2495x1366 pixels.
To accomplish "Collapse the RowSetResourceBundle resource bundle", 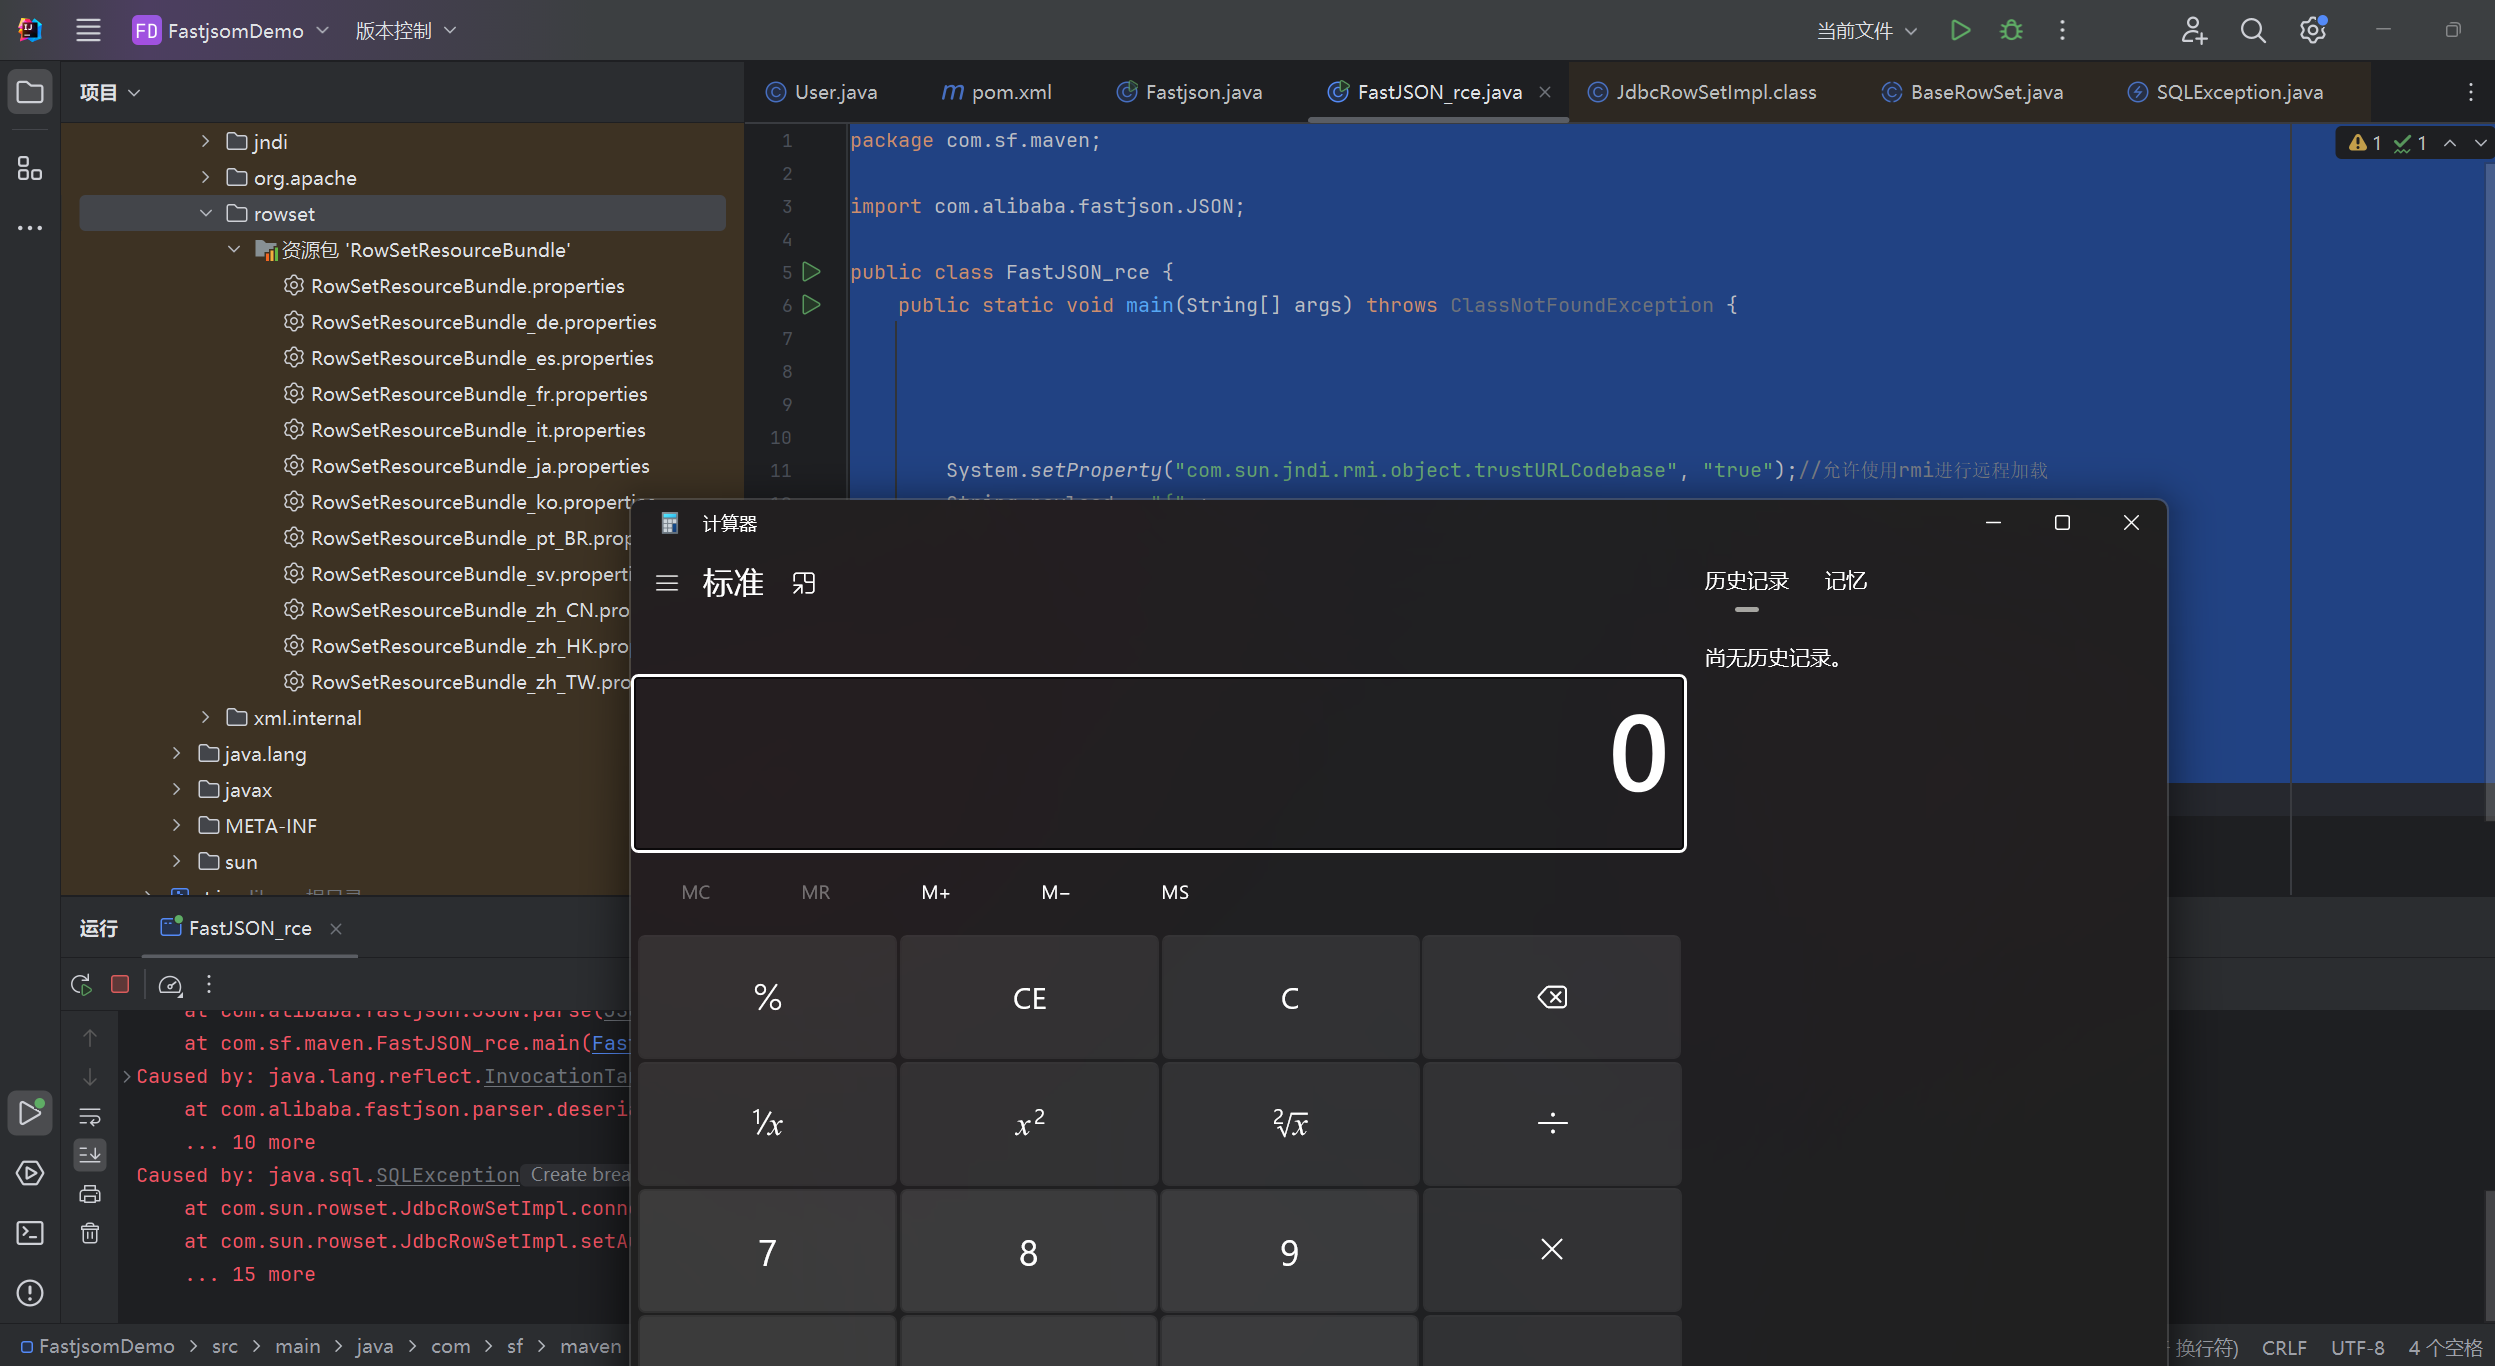I will point(234,249).
